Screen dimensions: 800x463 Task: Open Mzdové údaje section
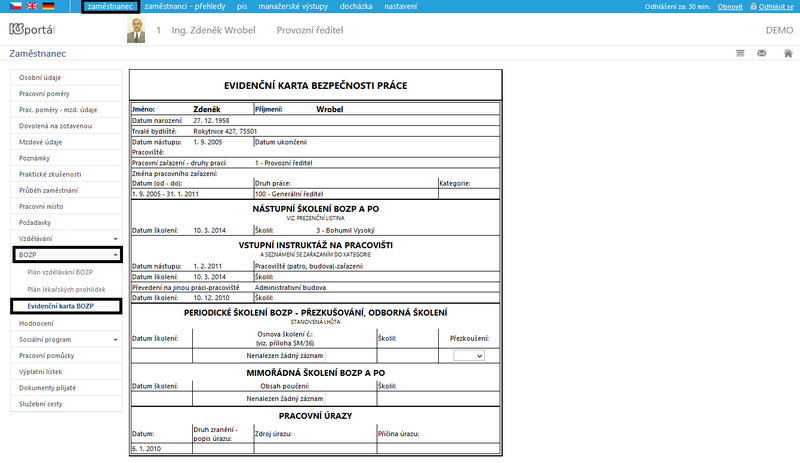[66, 142]
